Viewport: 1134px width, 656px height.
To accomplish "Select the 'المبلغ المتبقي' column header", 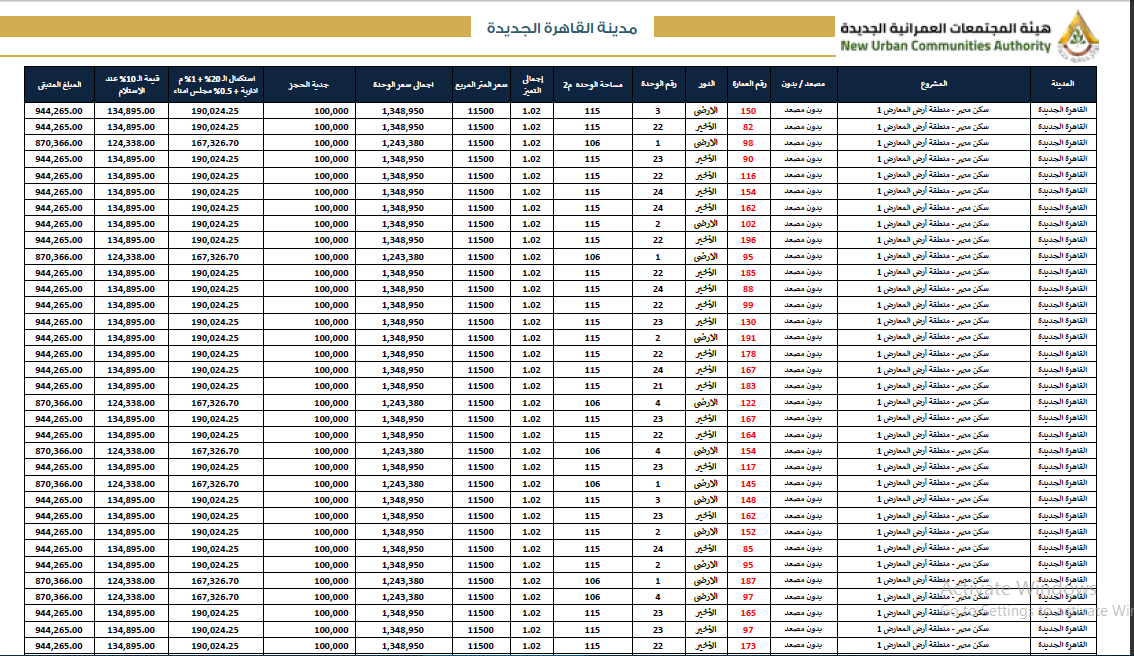I will 59,84.
